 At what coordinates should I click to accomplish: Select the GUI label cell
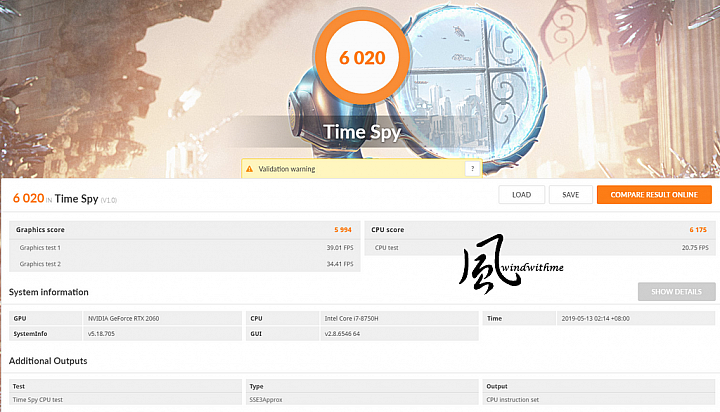pos(282,333)
